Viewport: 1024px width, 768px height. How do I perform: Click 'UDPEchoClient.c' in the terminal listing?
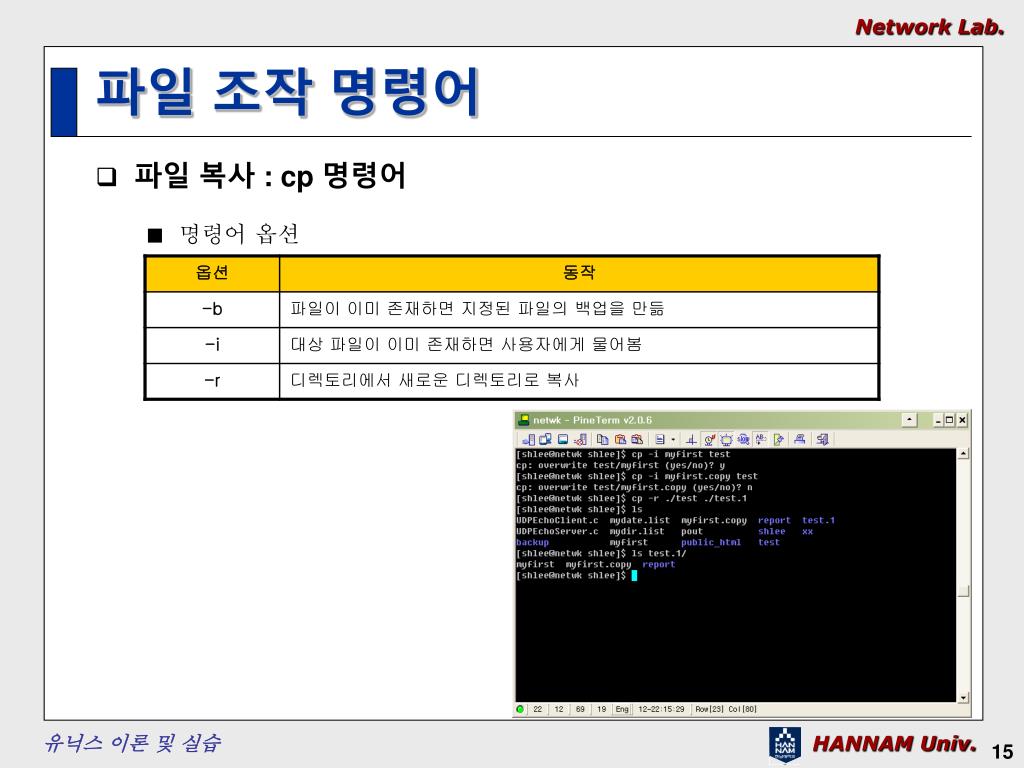557,520
